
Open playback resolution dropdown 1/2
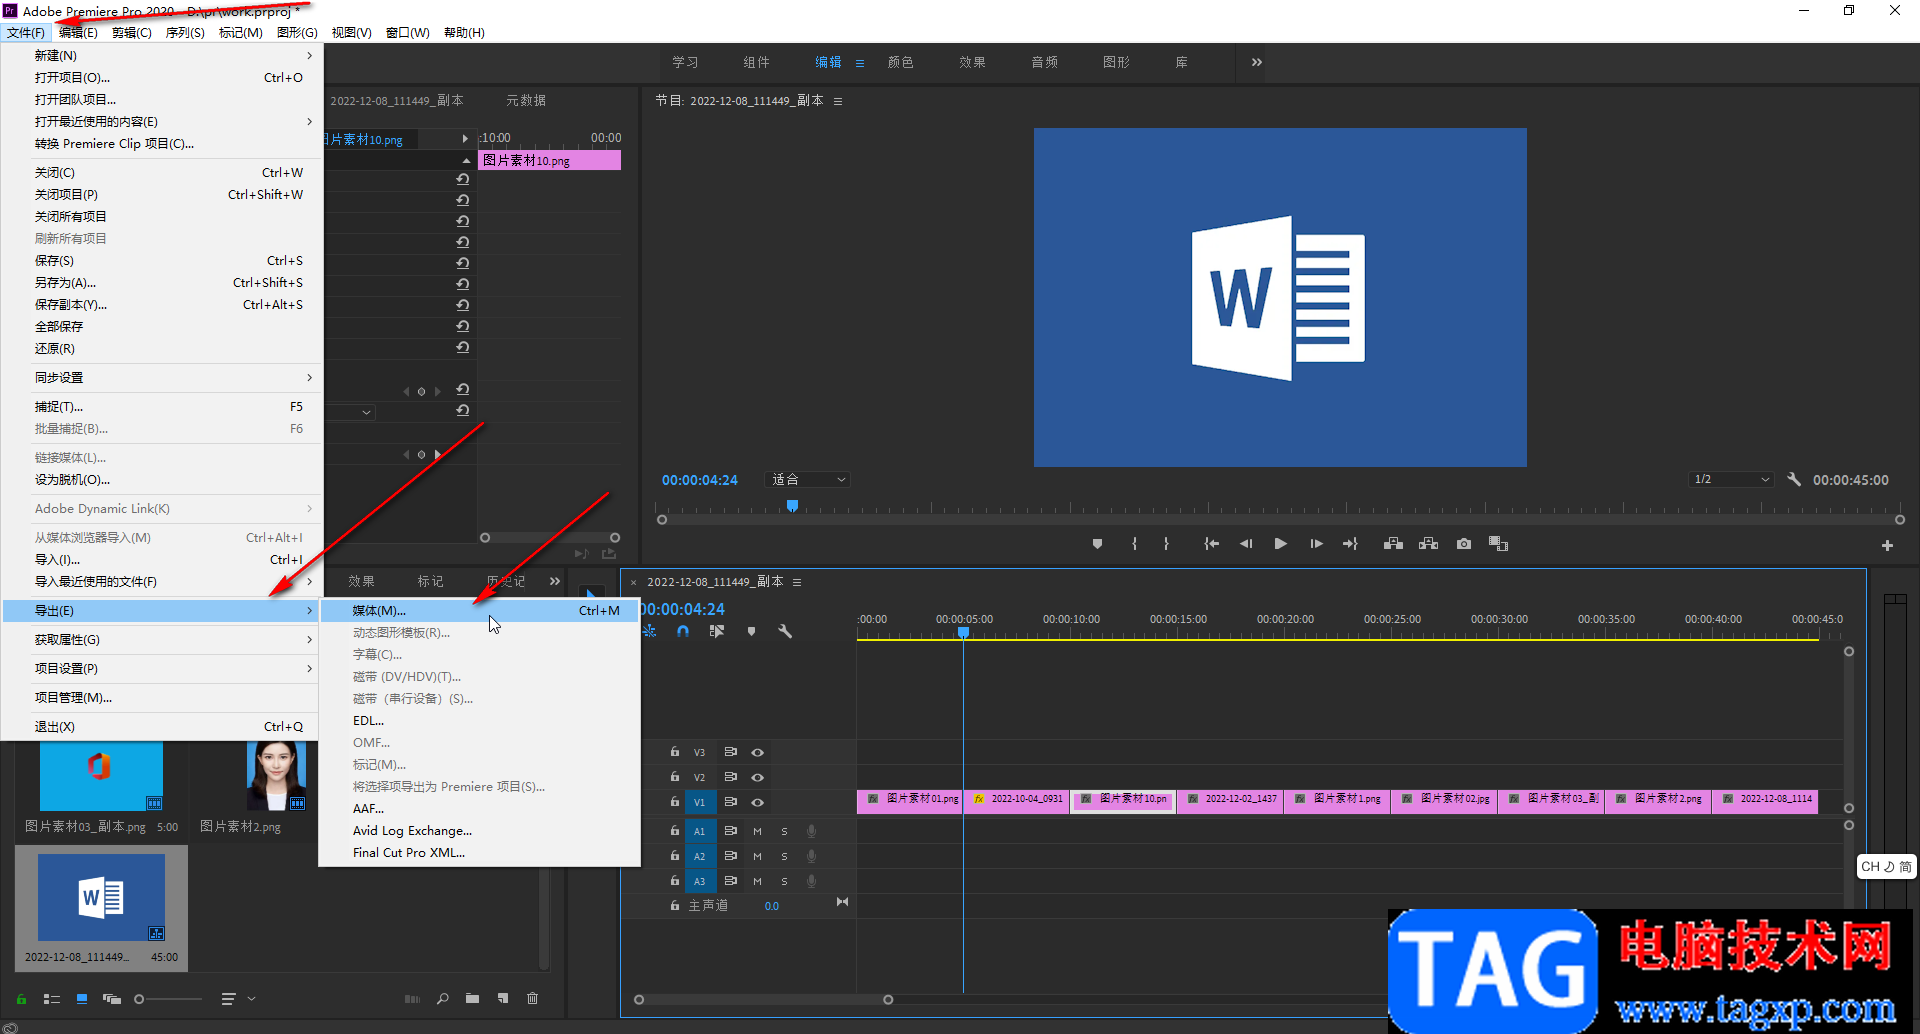(1731, 480)
